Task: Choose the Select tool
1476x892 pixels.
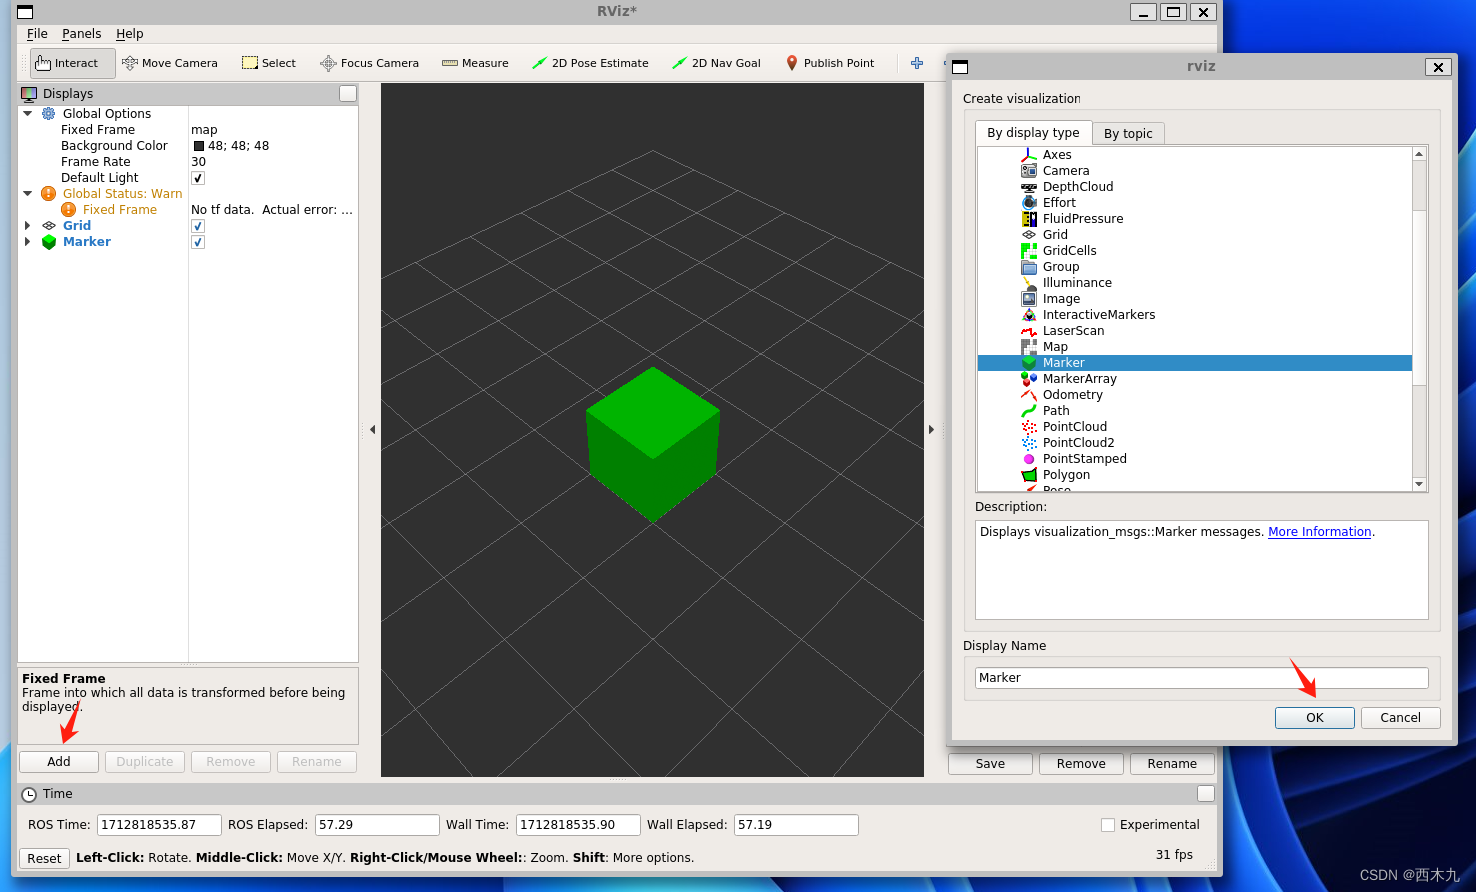Action: pyautogui.click(x=269, y=63)
